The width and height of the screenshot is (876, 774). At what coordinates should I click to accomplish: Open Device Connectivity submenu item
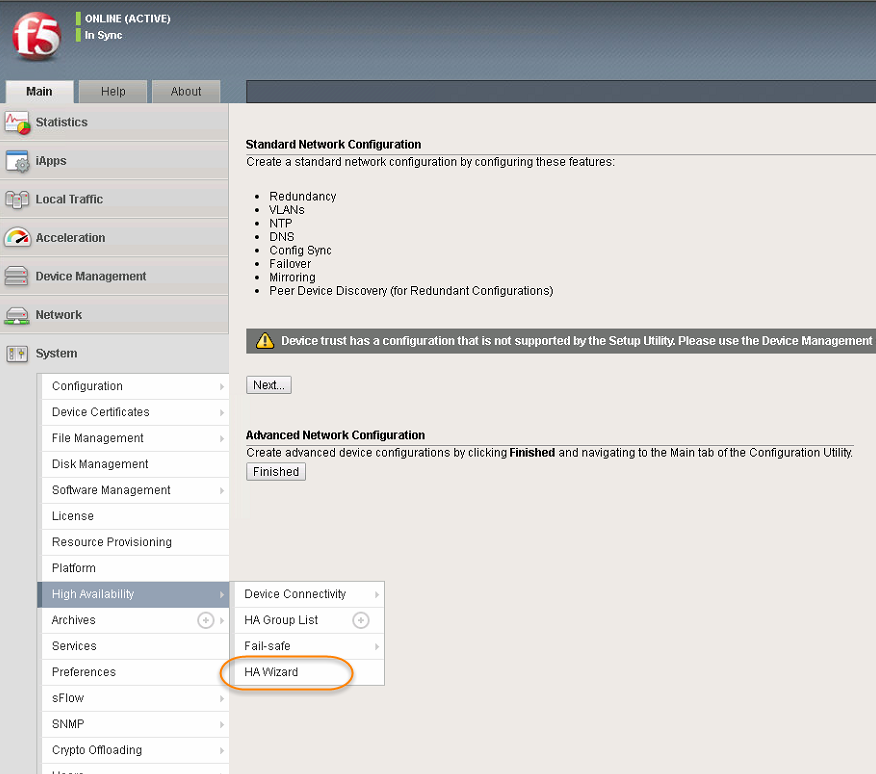307,594
